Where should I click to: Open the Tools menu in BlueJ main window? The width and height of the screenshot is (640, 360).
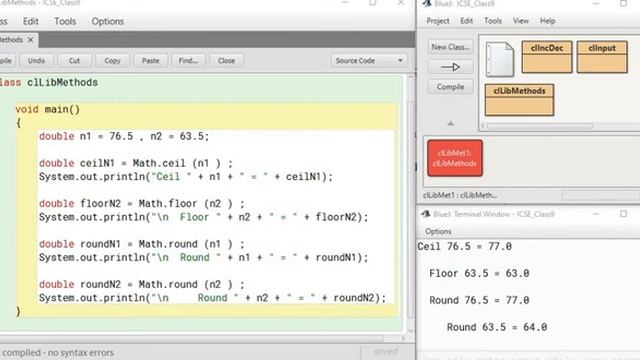(493, 21)
